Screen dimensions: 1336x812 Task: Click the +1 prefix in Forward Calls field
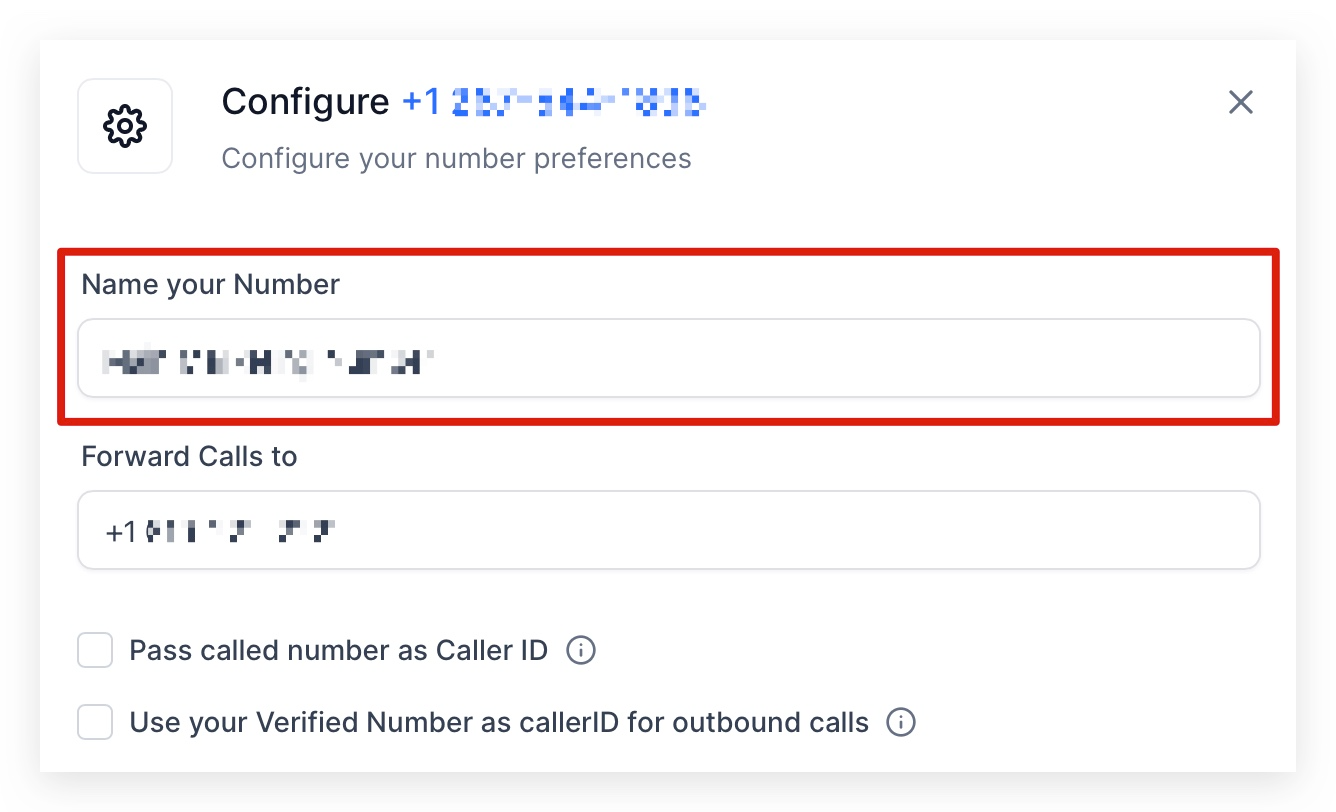121,531
